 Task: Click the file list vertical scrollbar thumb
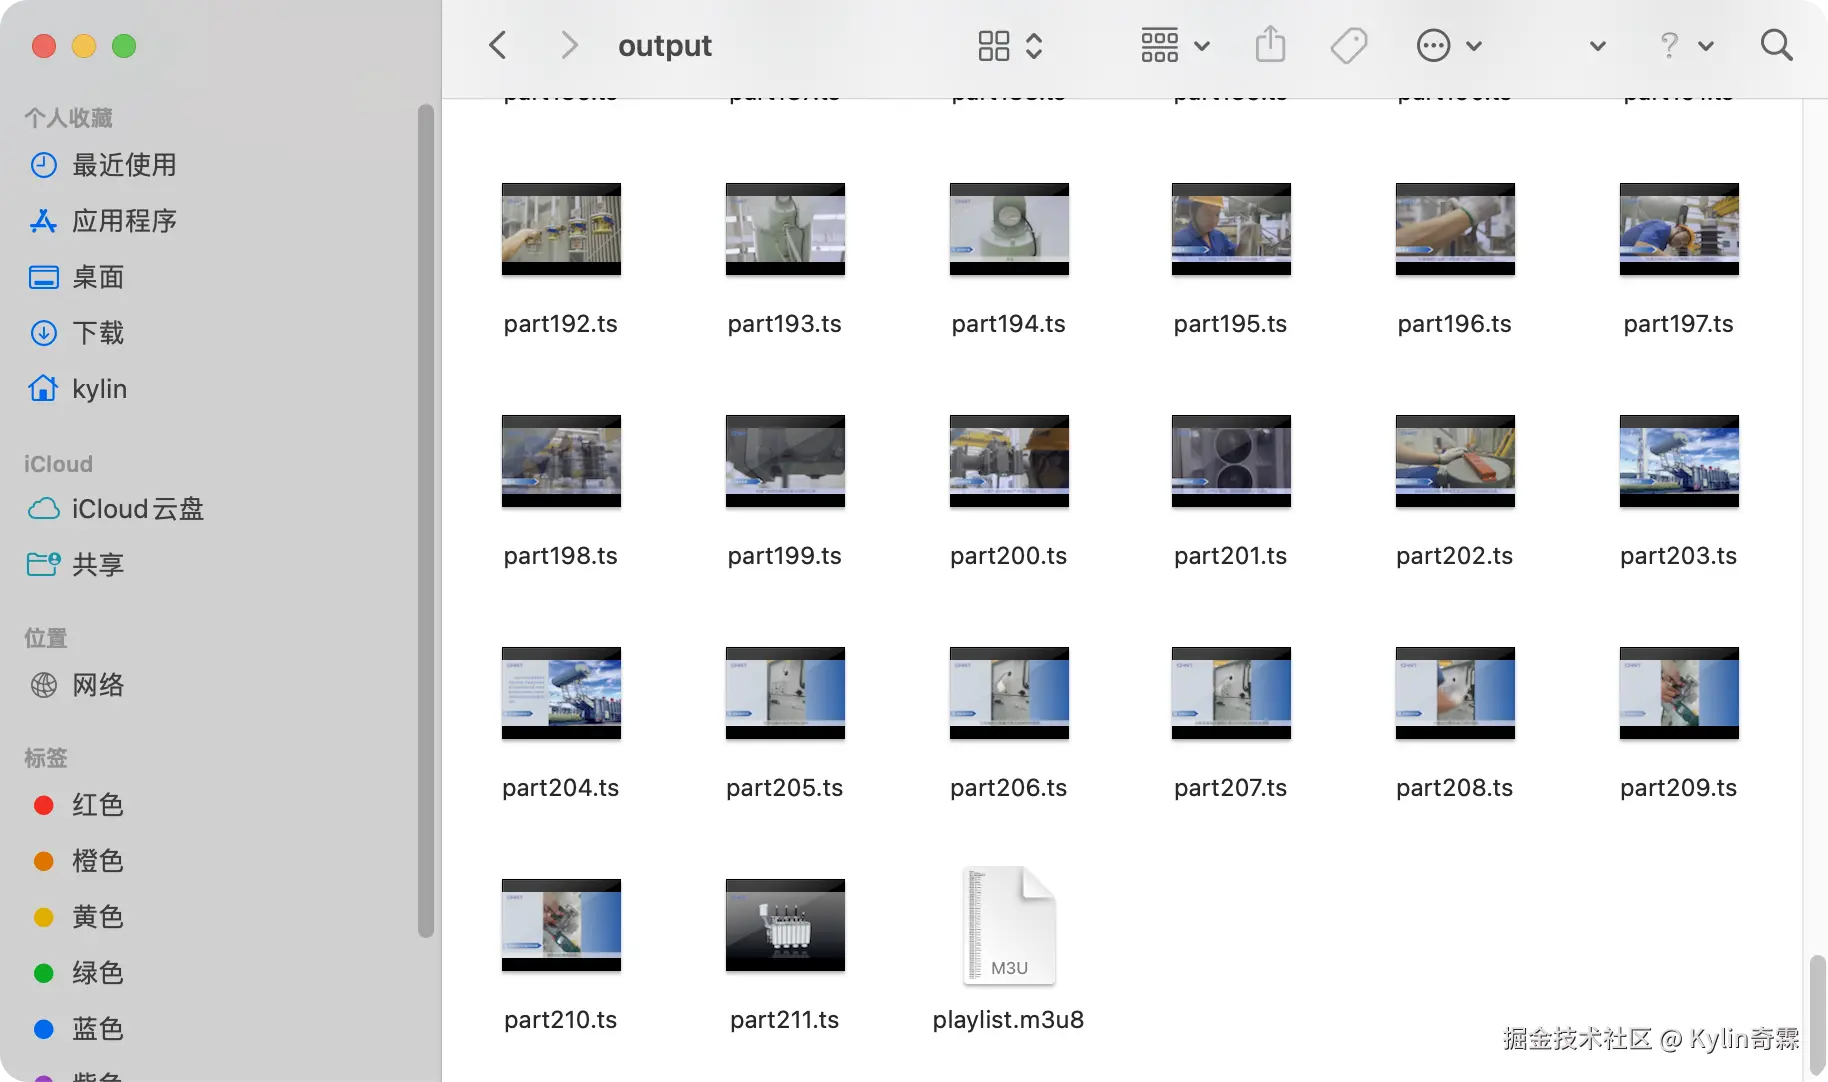[x=1817, y=1015]
